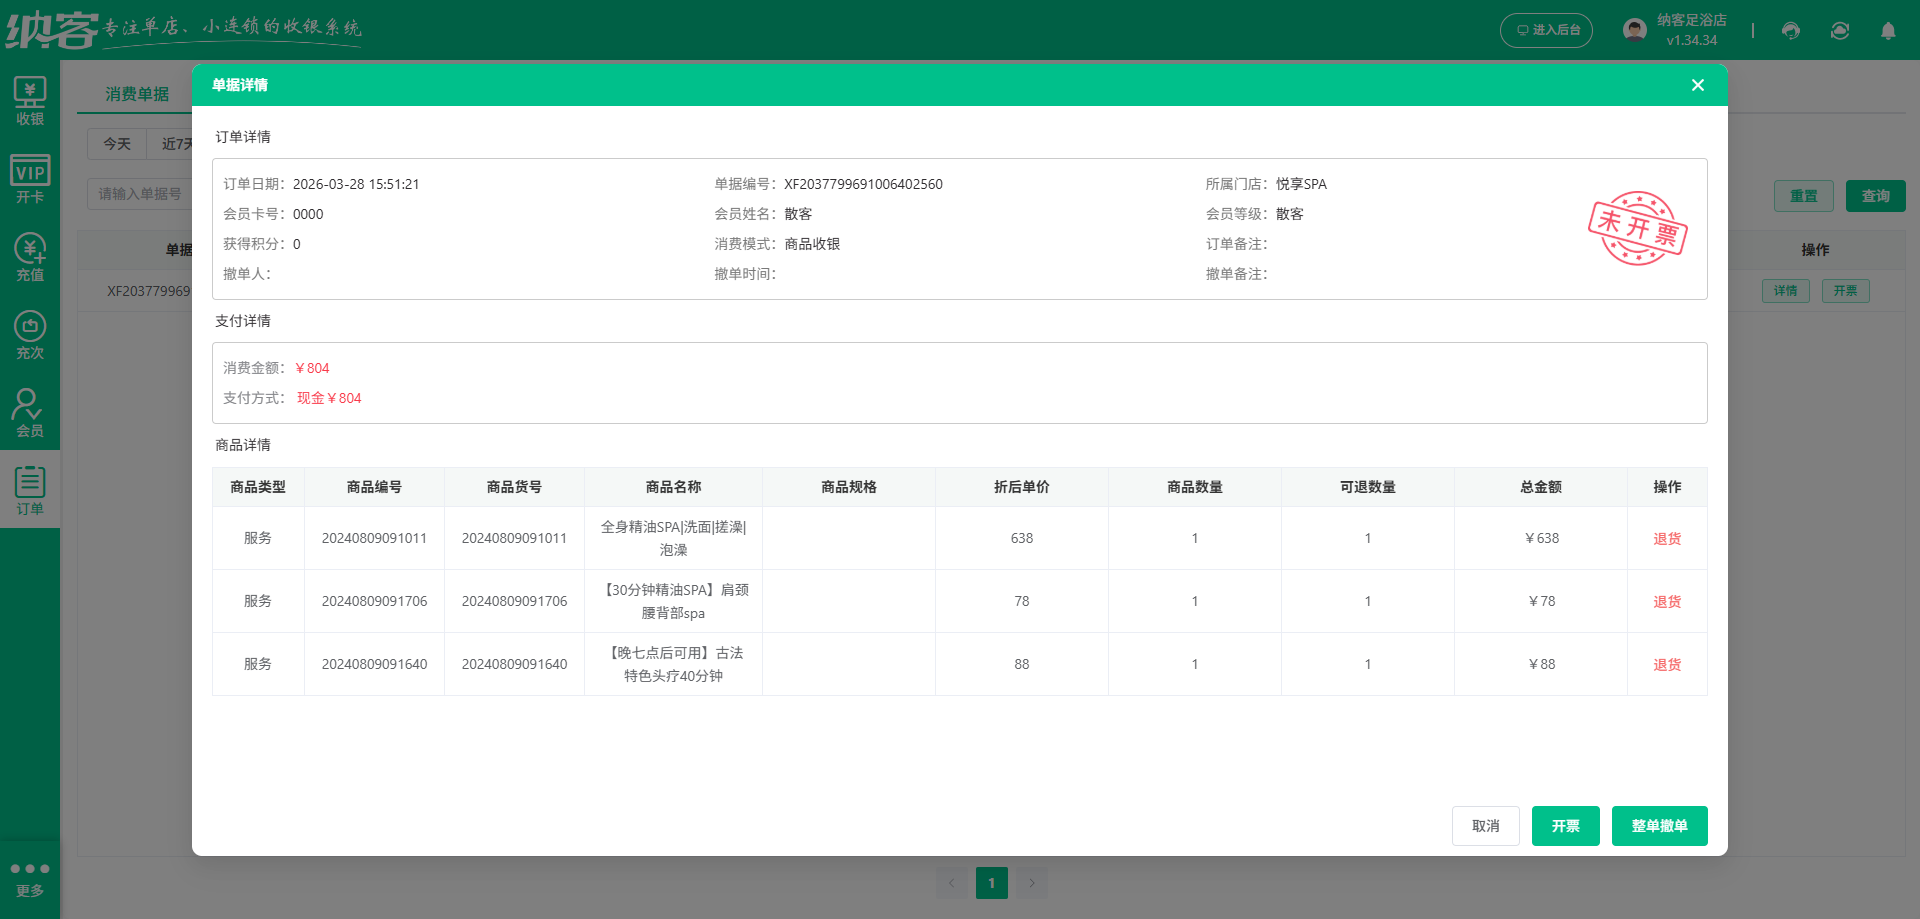Click 退货 on the 全身精油SPA row

[1666, 538]
